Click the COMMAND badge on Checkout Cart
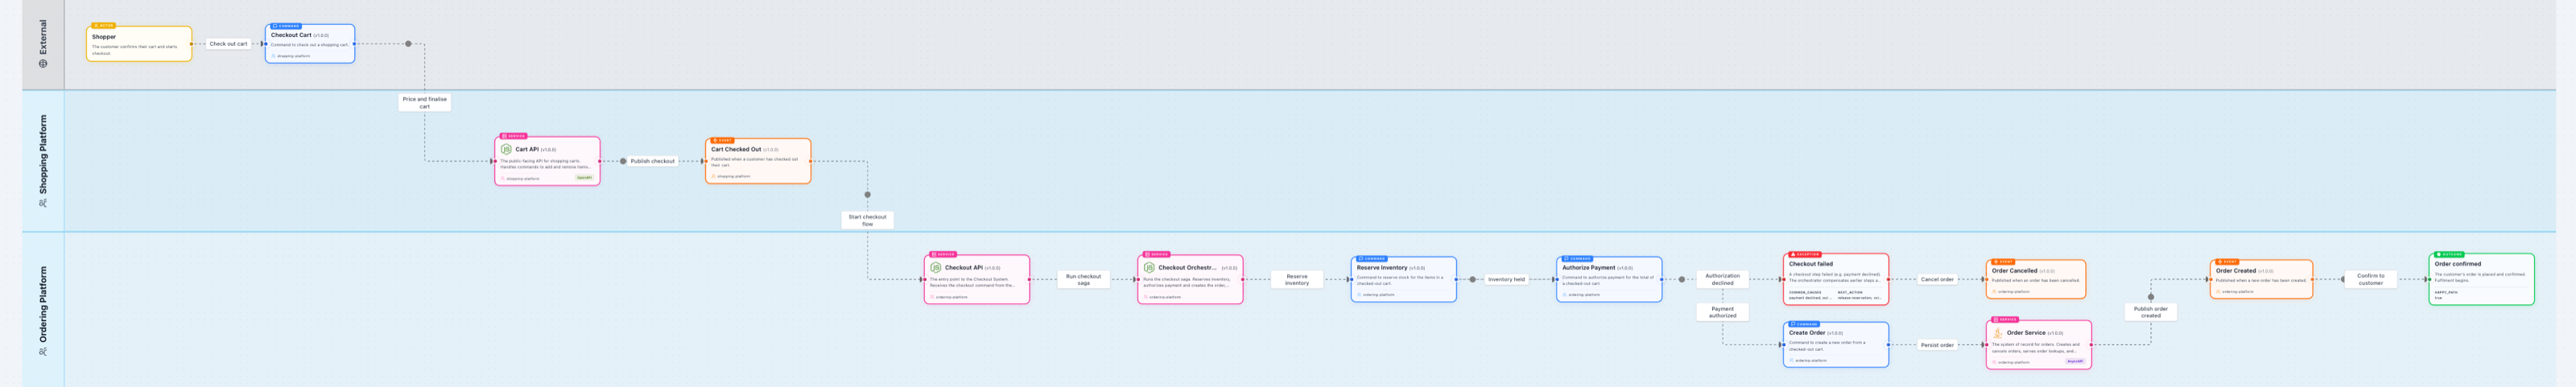This screenshot has height=387, width=2576. tap(285, 25)
